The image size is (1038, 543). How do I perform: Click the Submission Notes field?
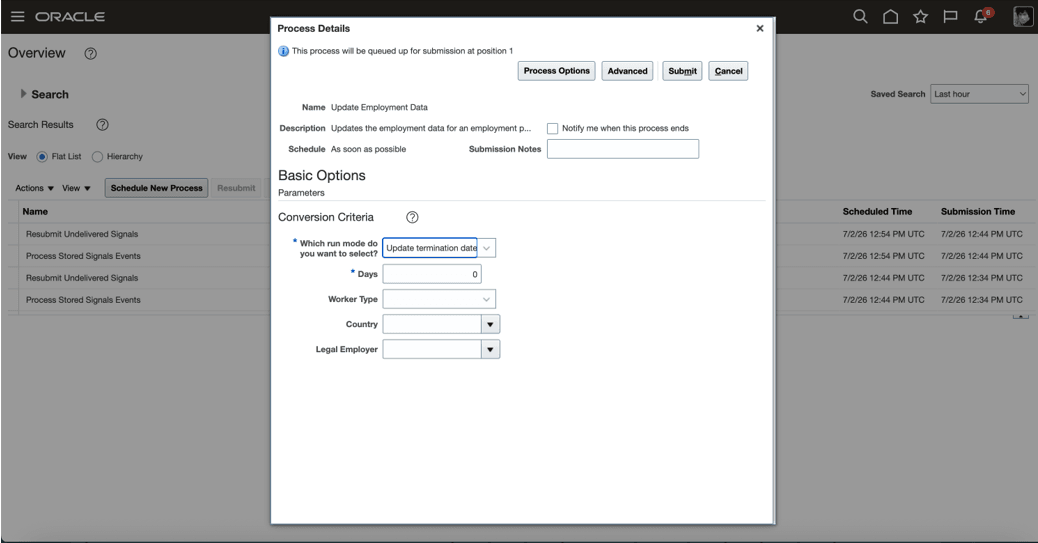coord(623,149)
